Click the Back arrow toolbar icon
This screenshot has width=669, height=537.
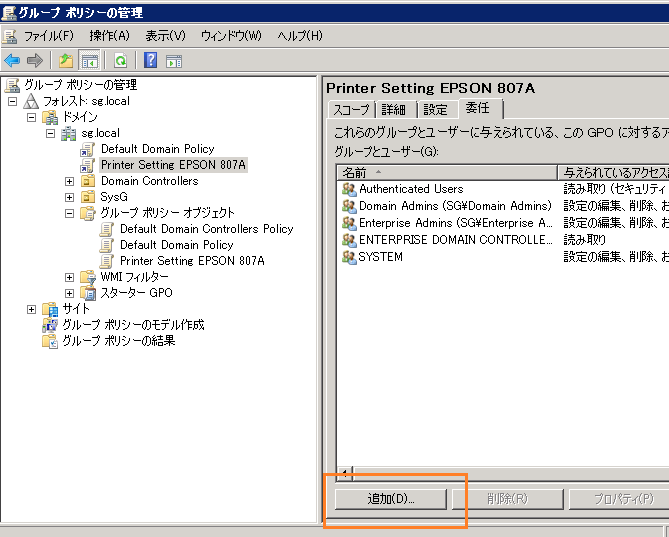tap(12, 61)
